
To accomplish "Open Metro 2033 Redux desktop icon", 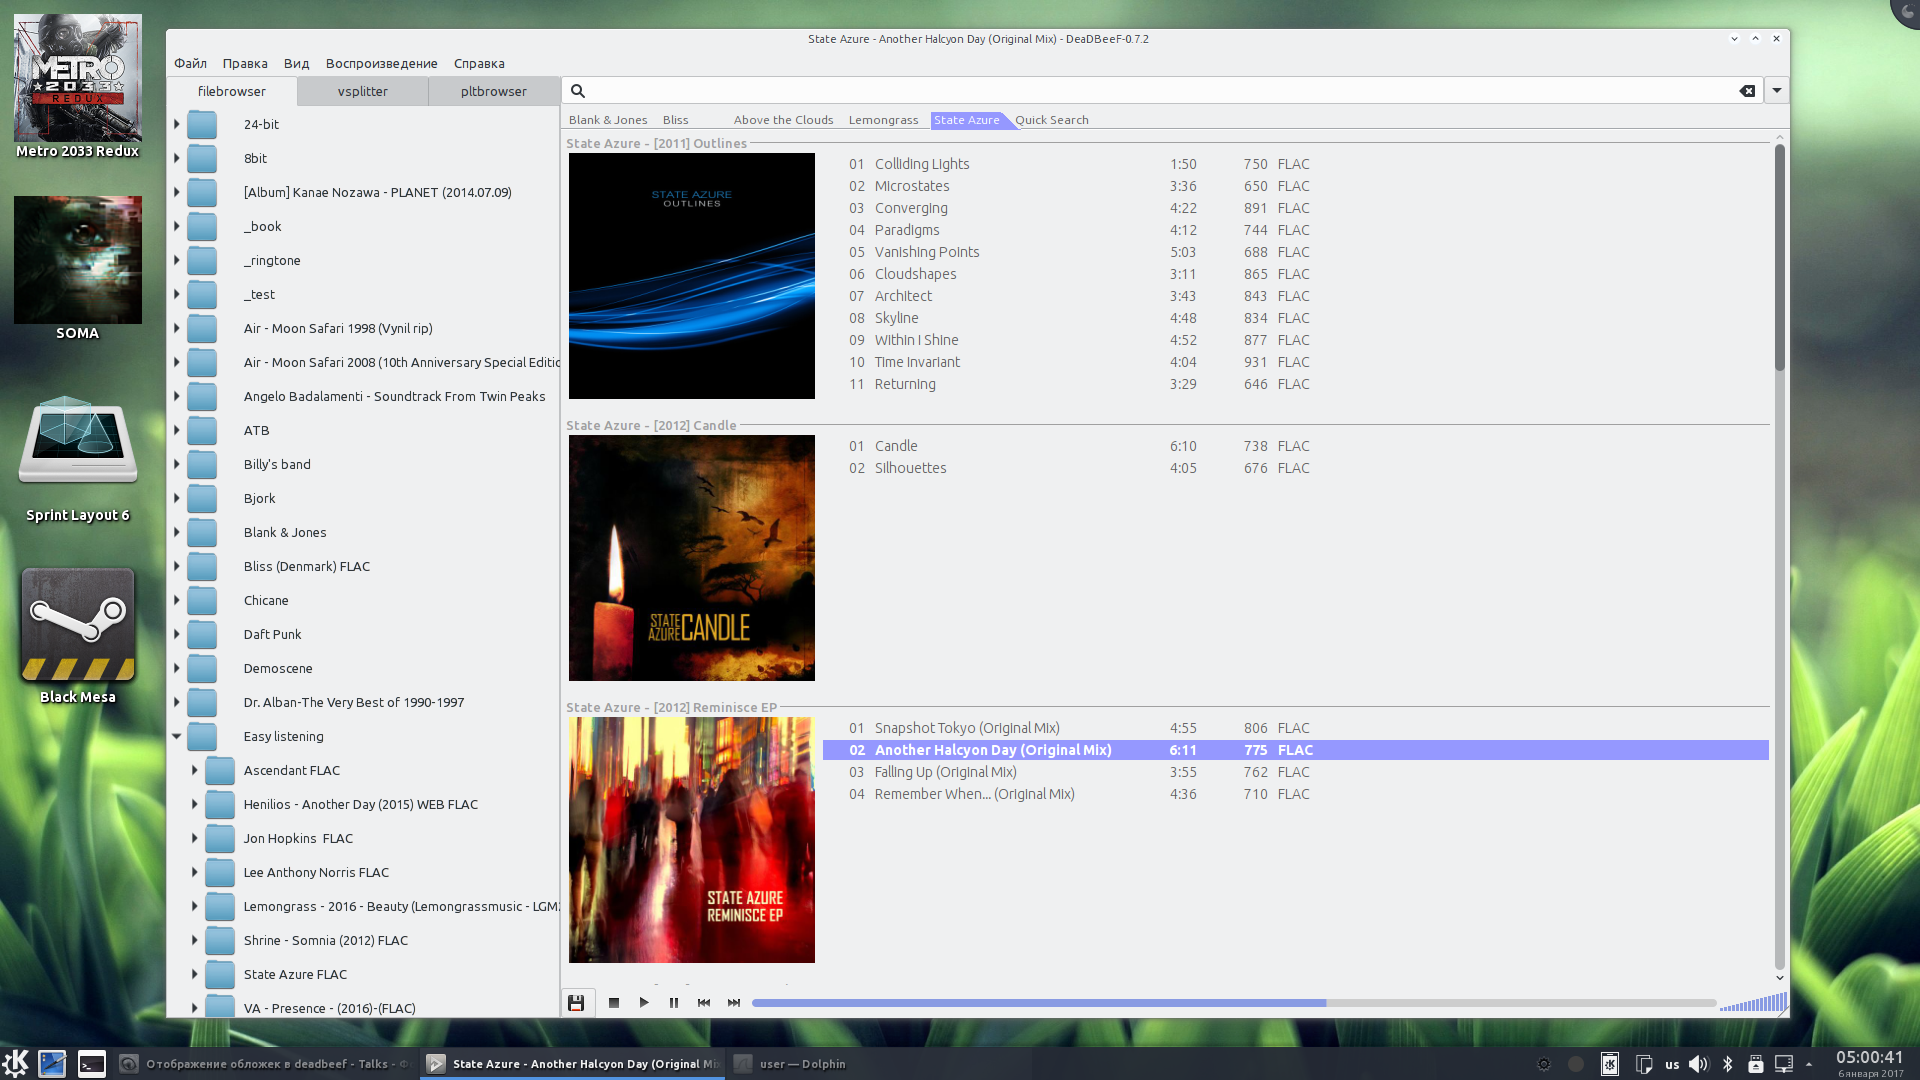I will 78,86.
